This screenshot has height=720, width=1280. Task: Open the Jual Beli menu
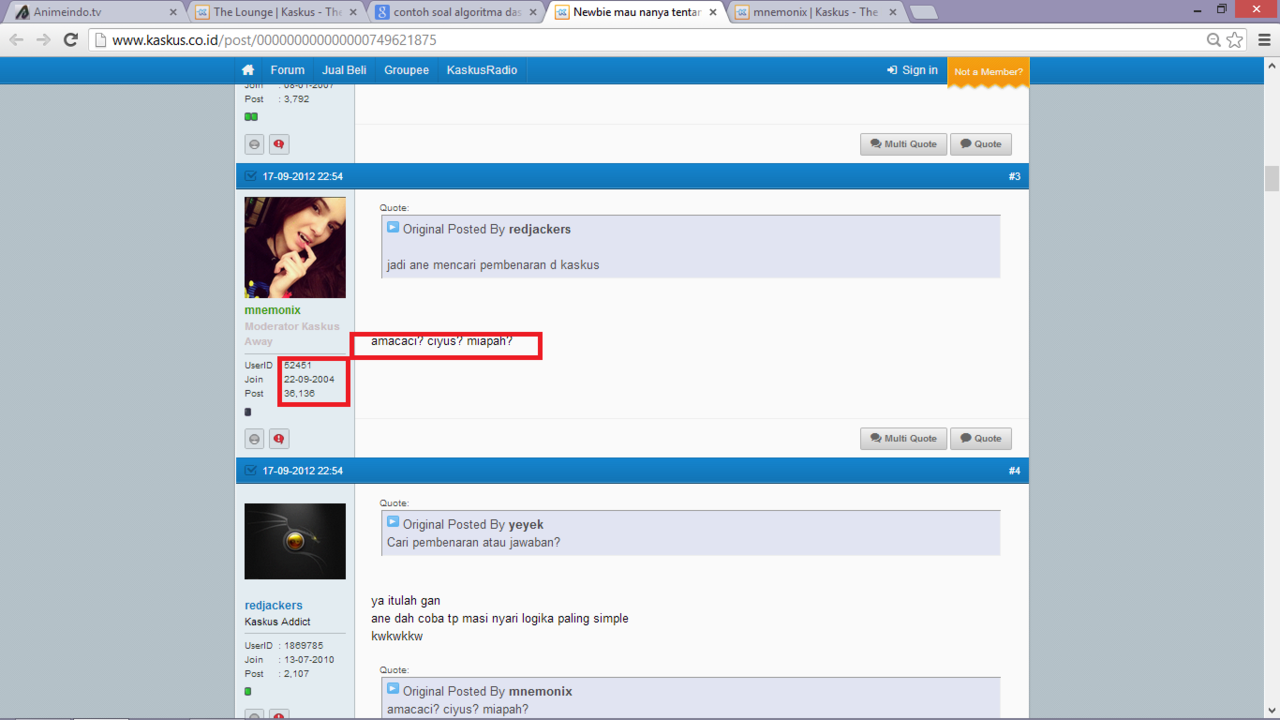344,70
